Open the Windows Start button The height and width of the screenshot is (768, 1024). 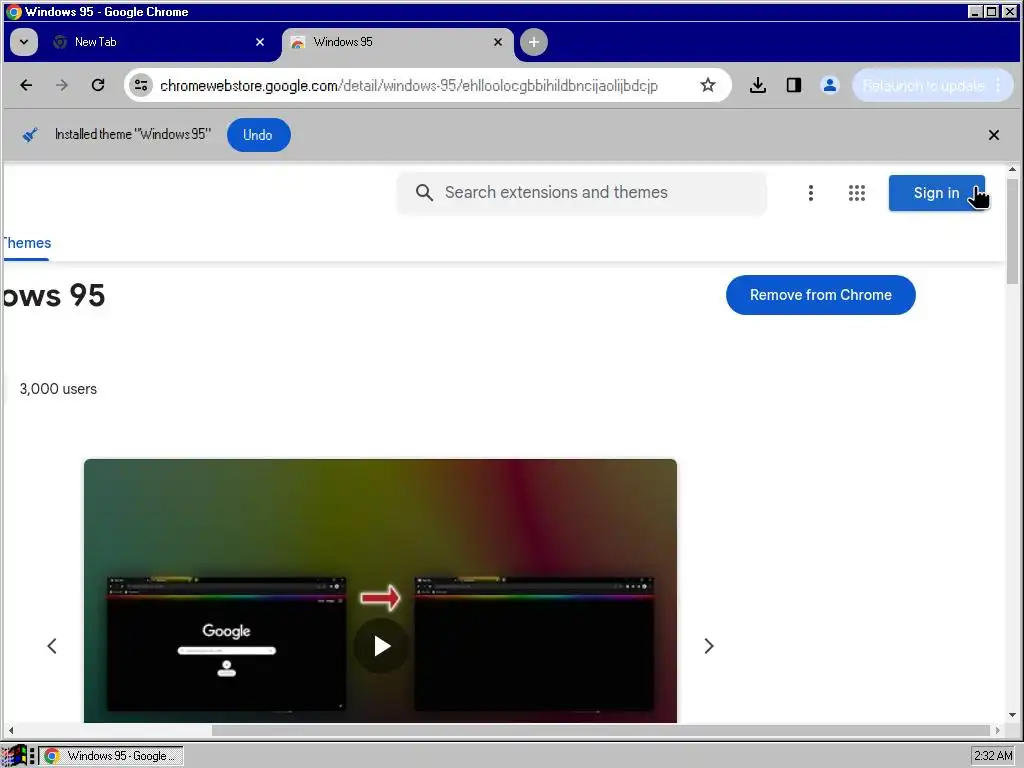13,756
